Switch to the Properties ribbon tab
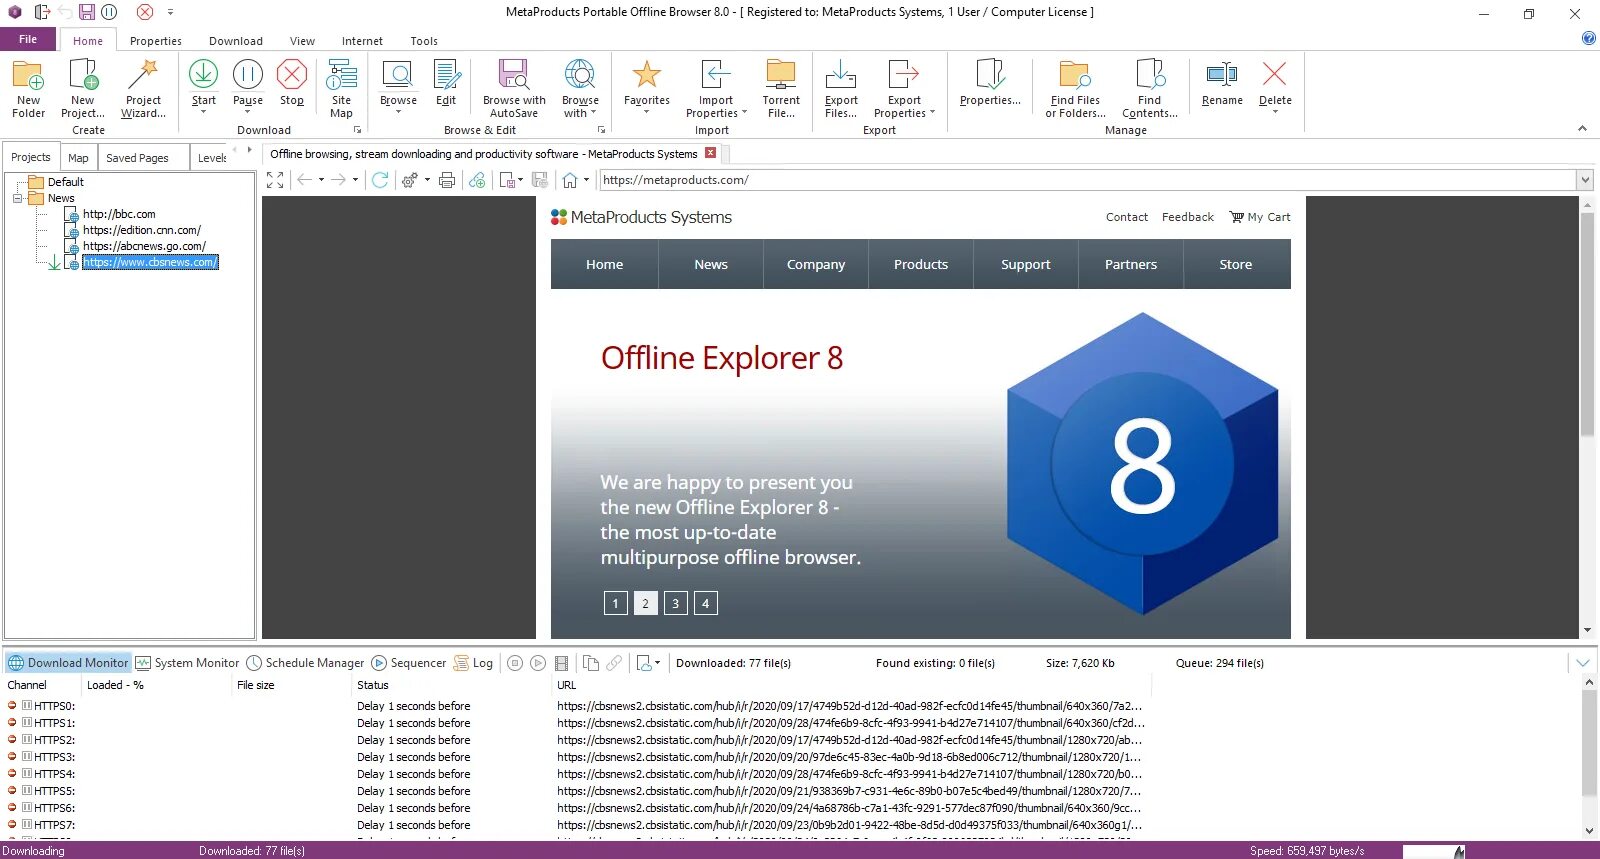 156,41
